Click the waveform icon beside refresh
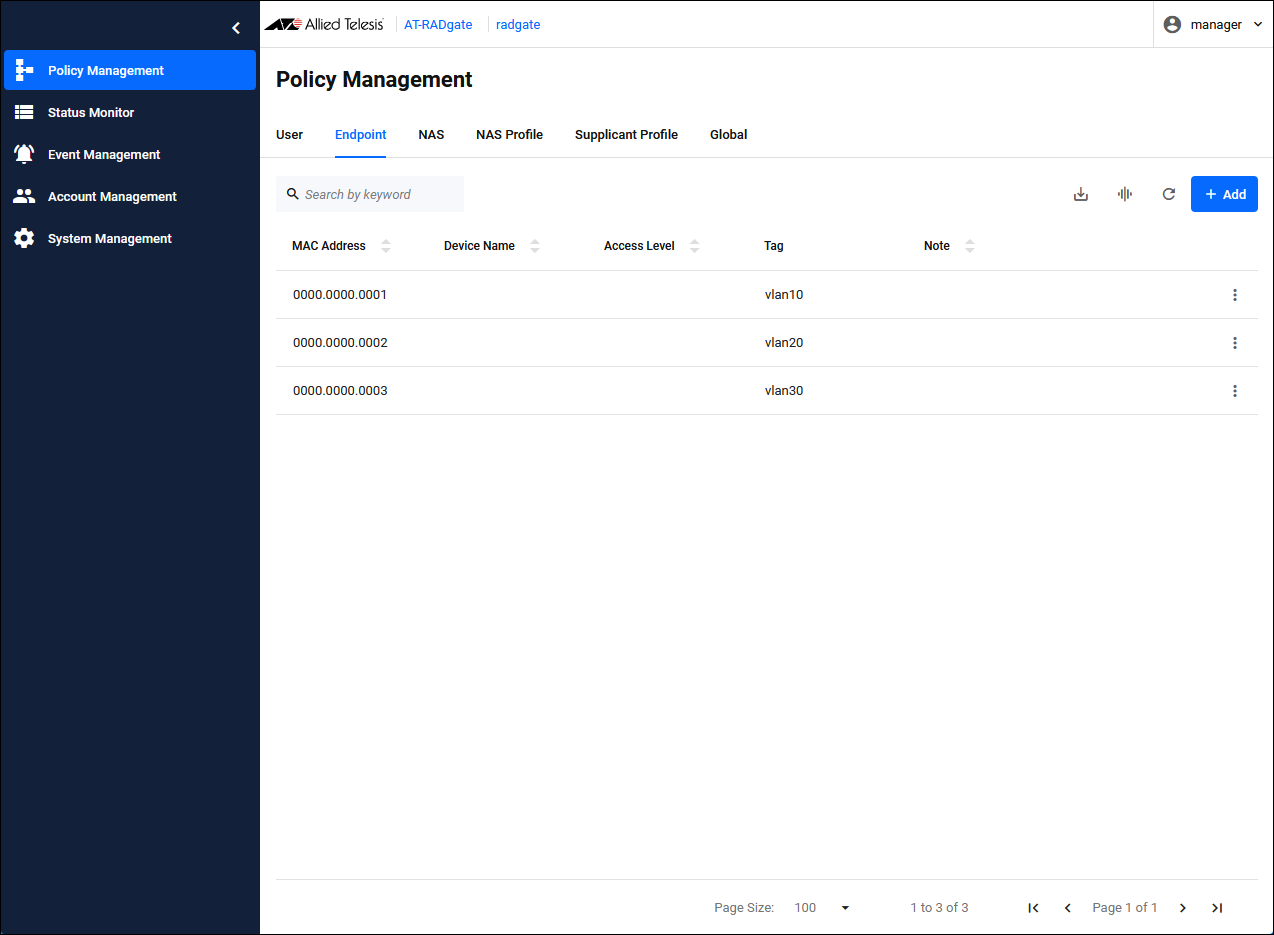The image size is (1274, 935). (1125, 194)
